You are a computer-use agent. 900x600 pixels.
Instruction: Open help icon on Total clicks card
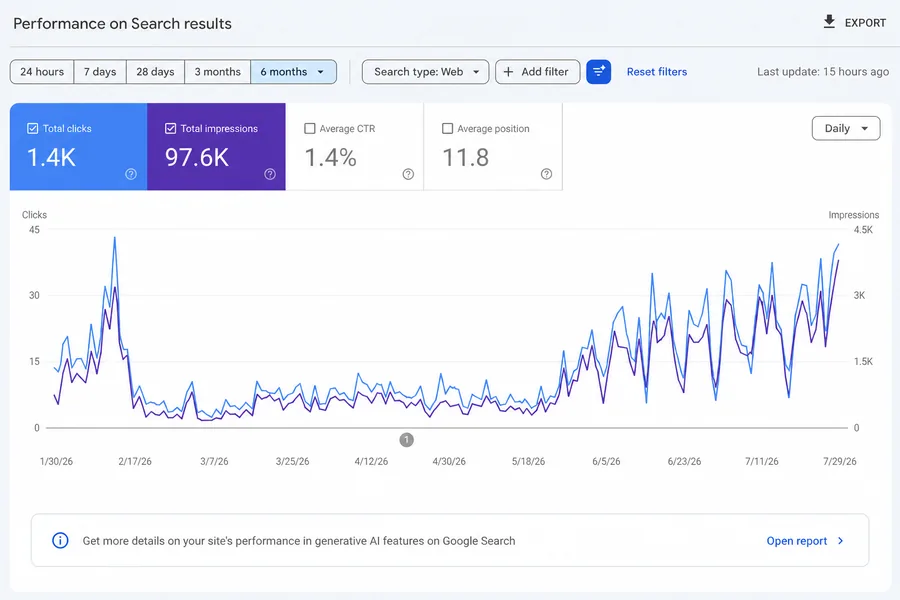tap(131, 174)
